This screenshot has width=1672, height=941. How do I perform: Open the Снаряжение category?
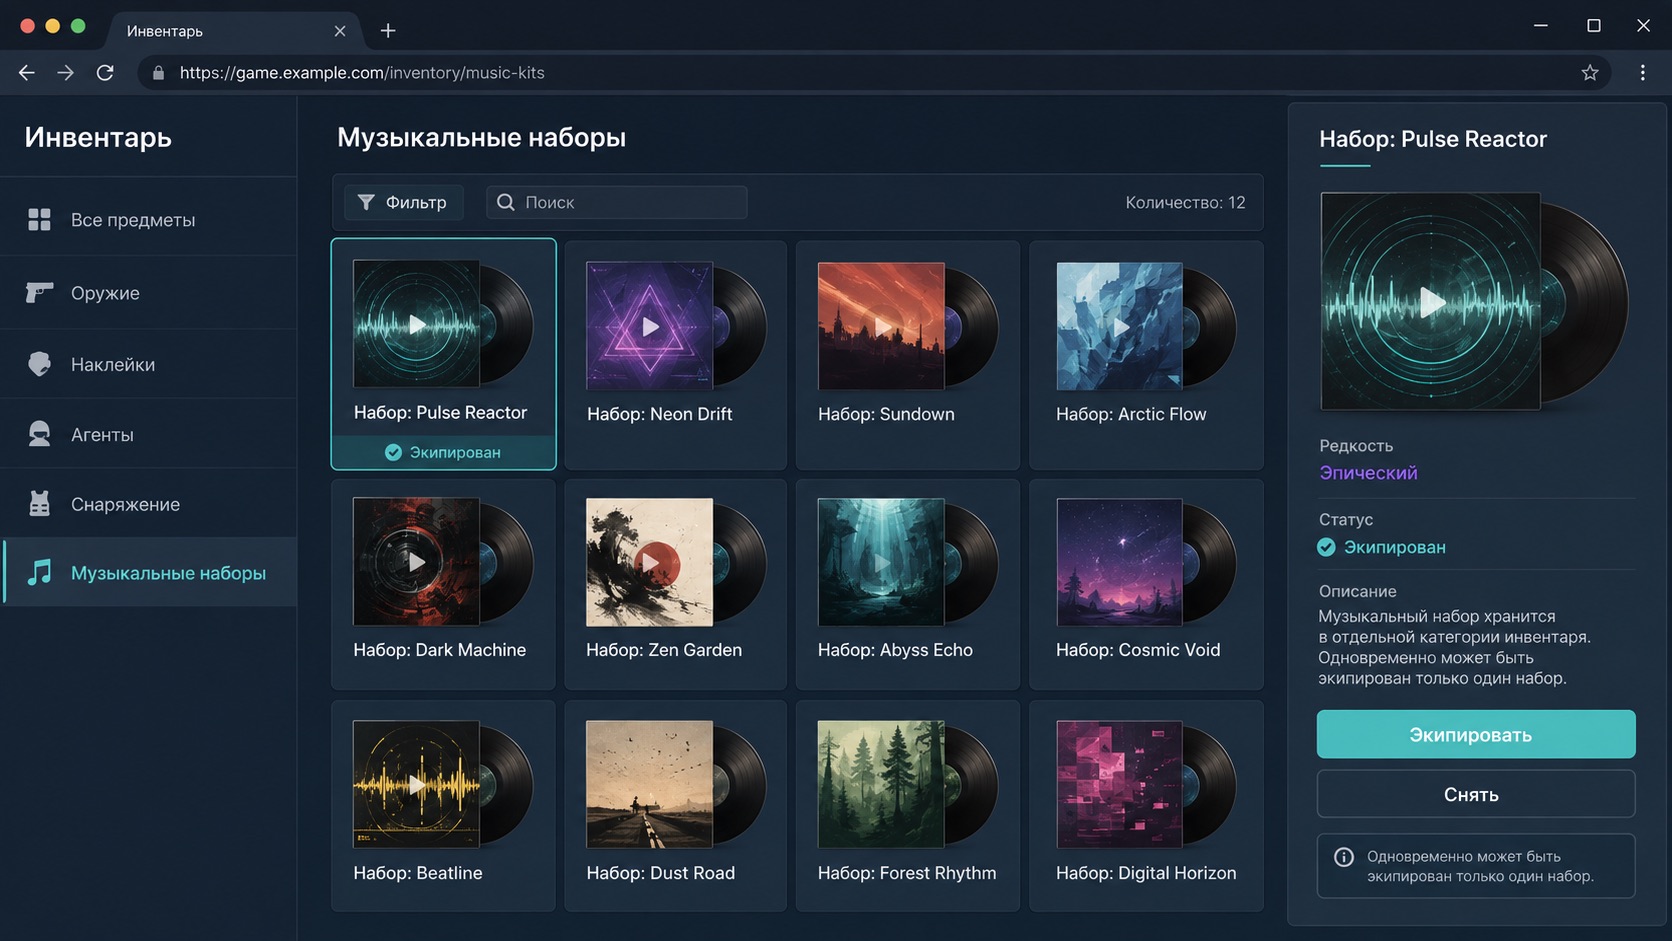pos(149,504)
